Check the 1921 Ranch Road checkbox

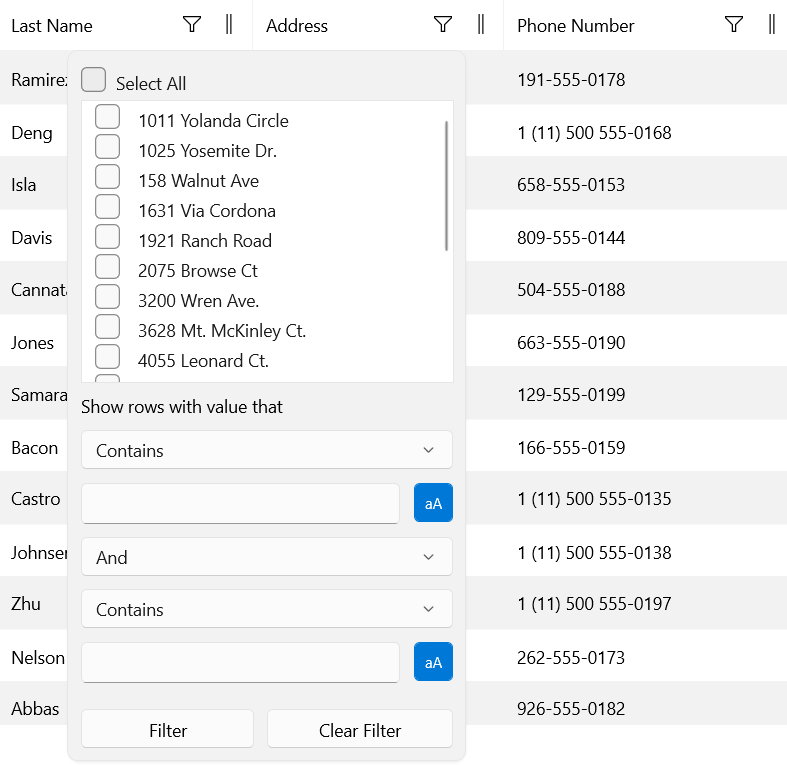pos(107,236)
